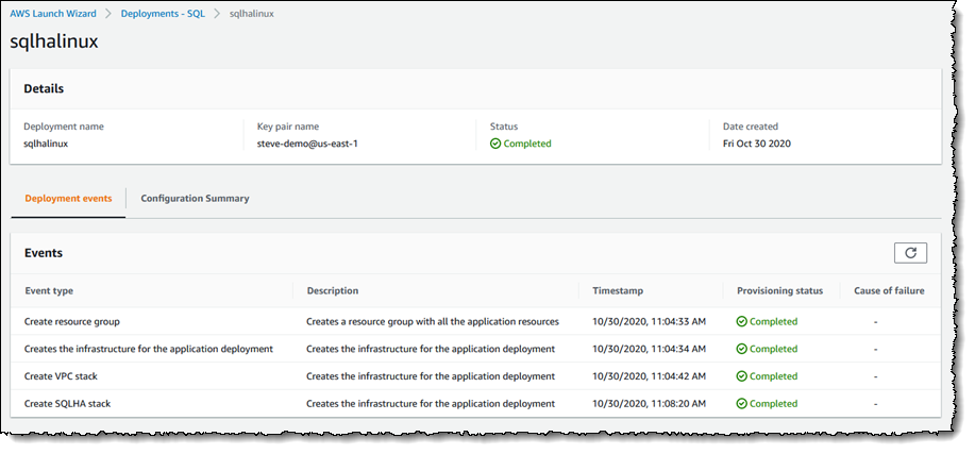Click the Cause of failure column header
This screenshot has height=454, width=977.
coord(889,291)
